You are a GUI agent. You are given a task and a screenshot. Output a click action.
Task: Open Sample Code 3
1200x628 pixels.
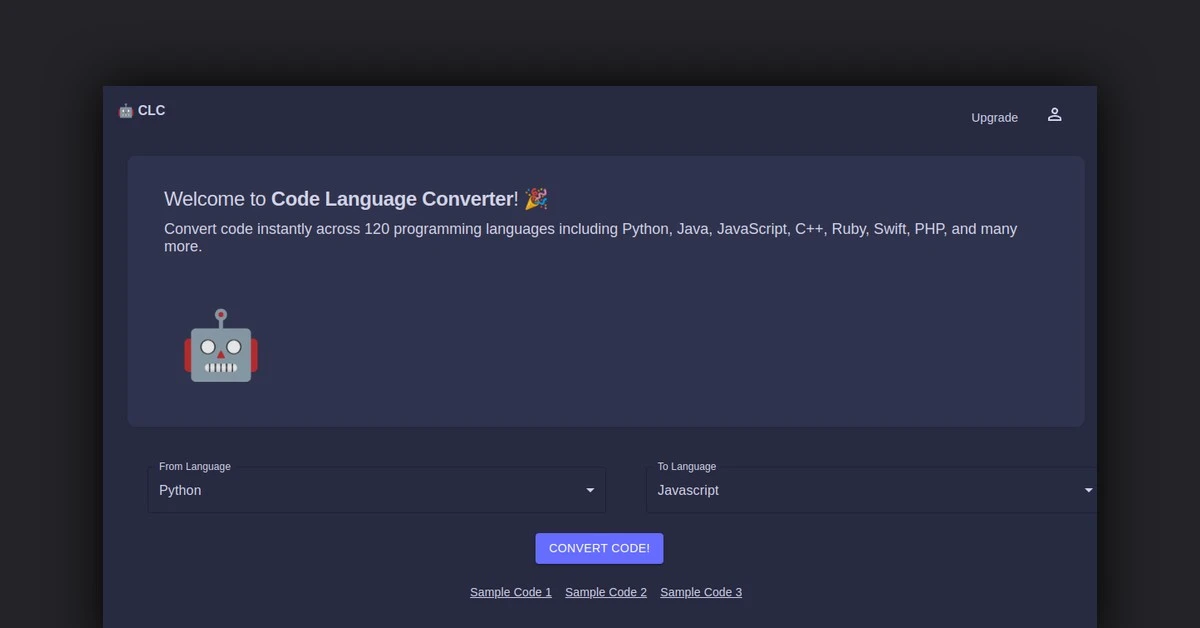tap(701, 592)
